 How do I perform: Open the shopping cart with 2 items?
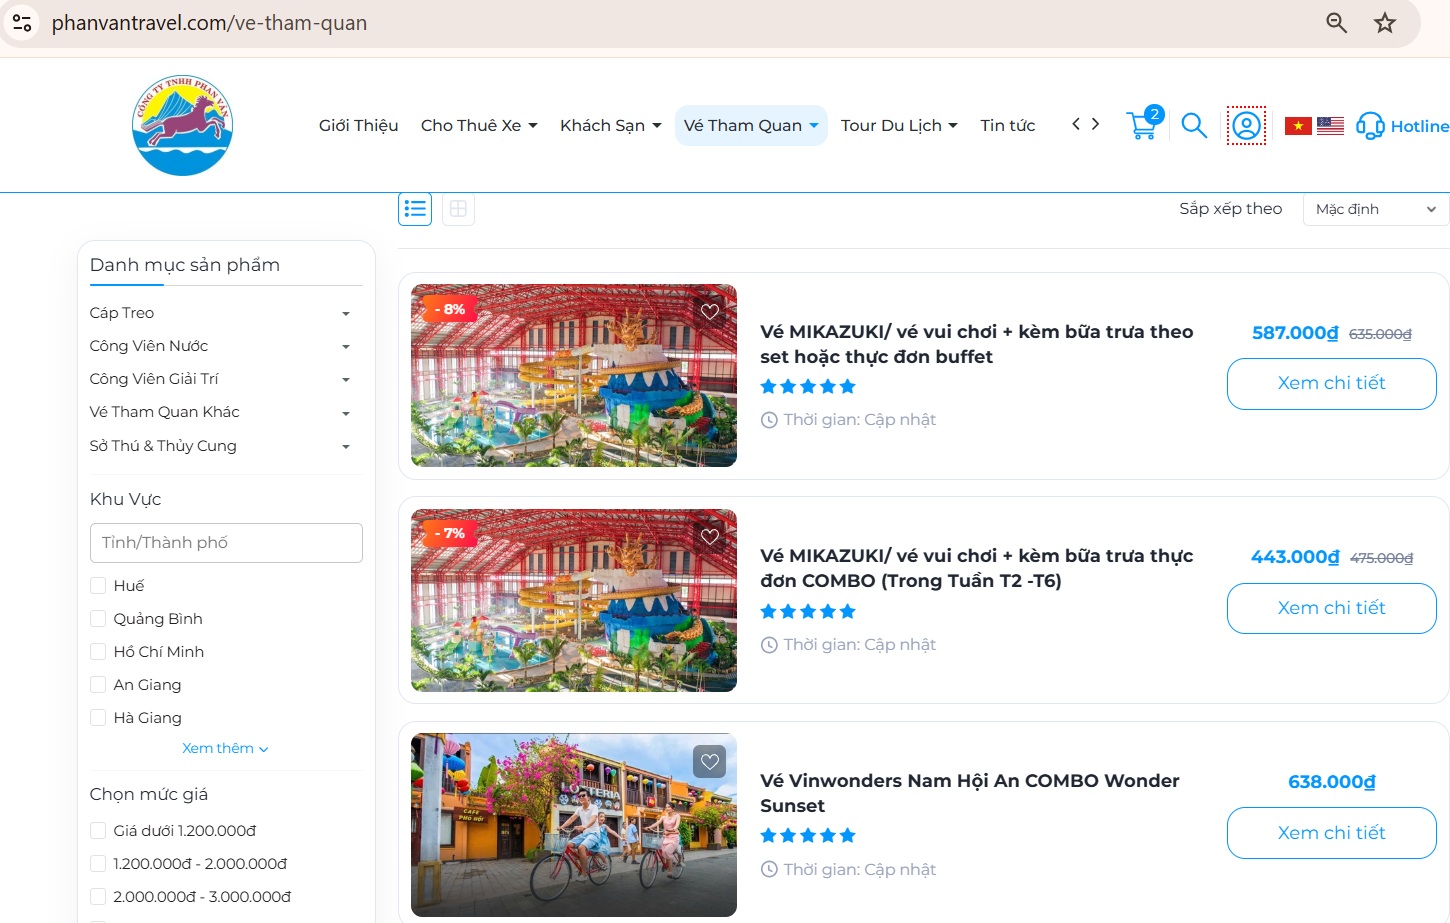tap(1141, 124)
